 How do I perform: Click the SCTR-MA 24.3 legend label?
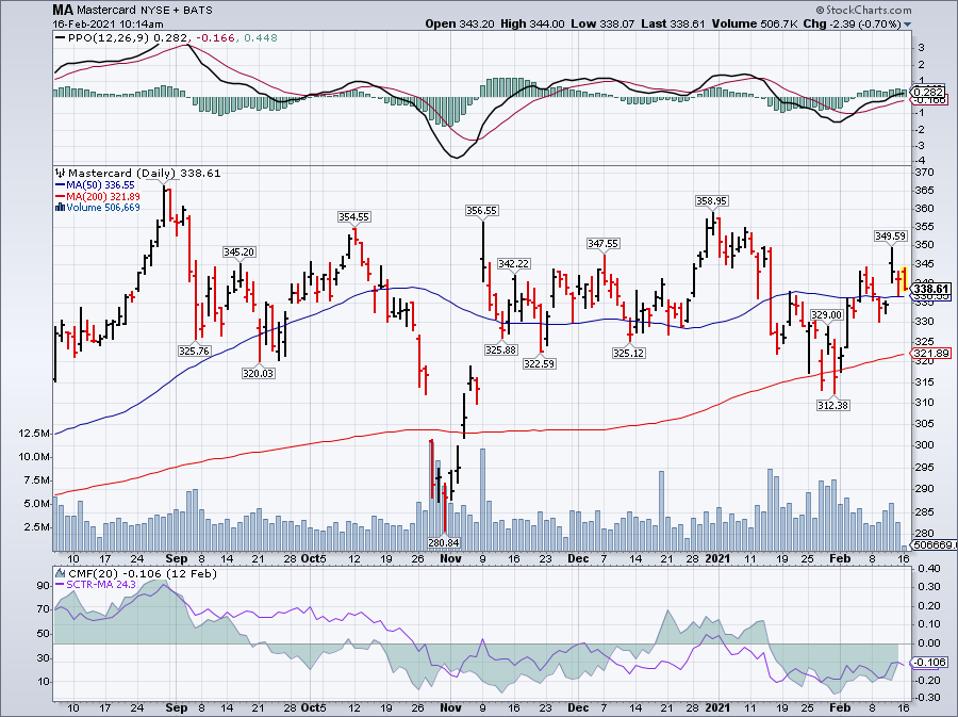pos(101,584)
